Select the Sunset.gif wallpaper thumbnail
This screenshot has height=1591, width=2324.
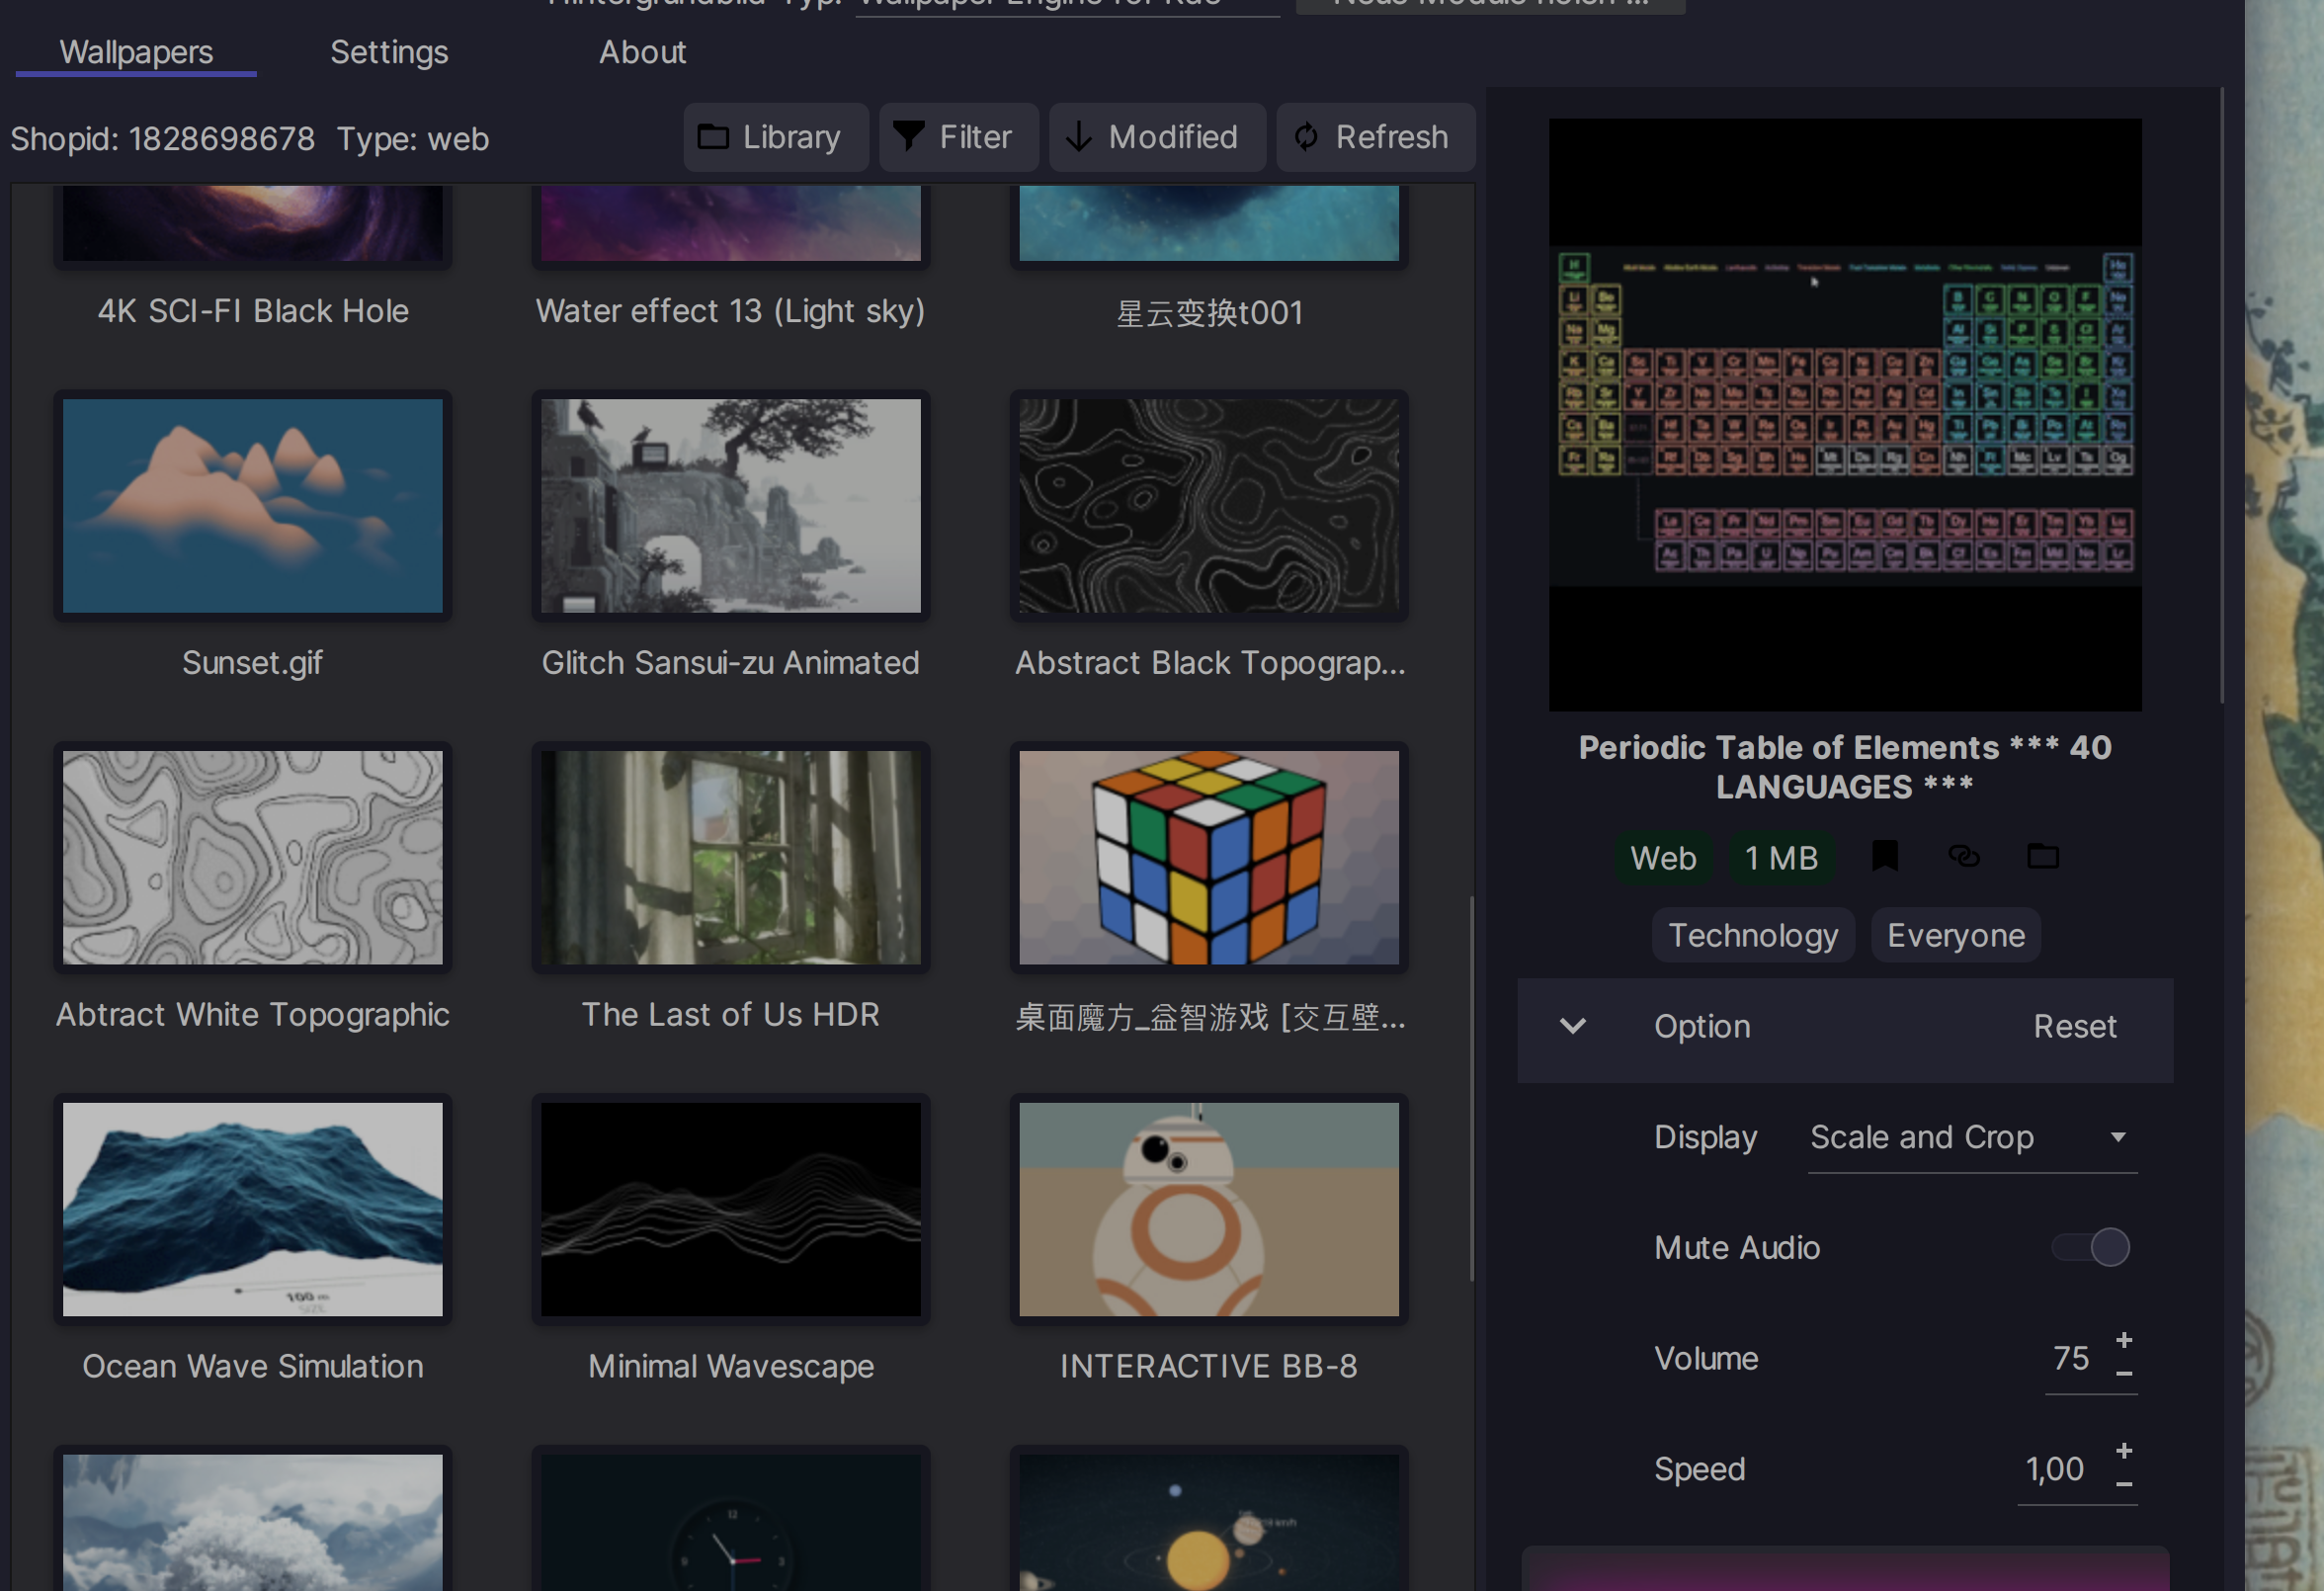pyautogui.click(x=253, y=506)
